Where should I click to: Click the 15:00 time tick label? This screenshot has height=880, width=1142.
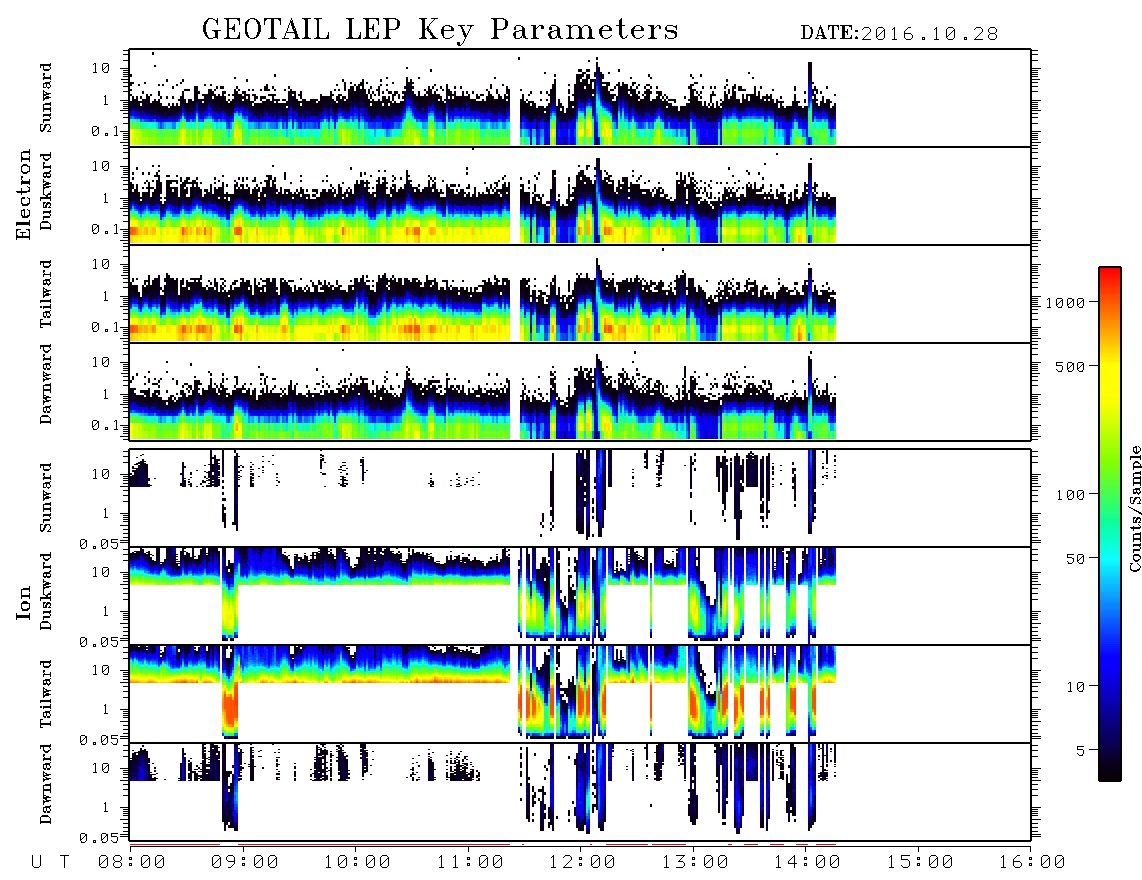[x=920, y=863]
